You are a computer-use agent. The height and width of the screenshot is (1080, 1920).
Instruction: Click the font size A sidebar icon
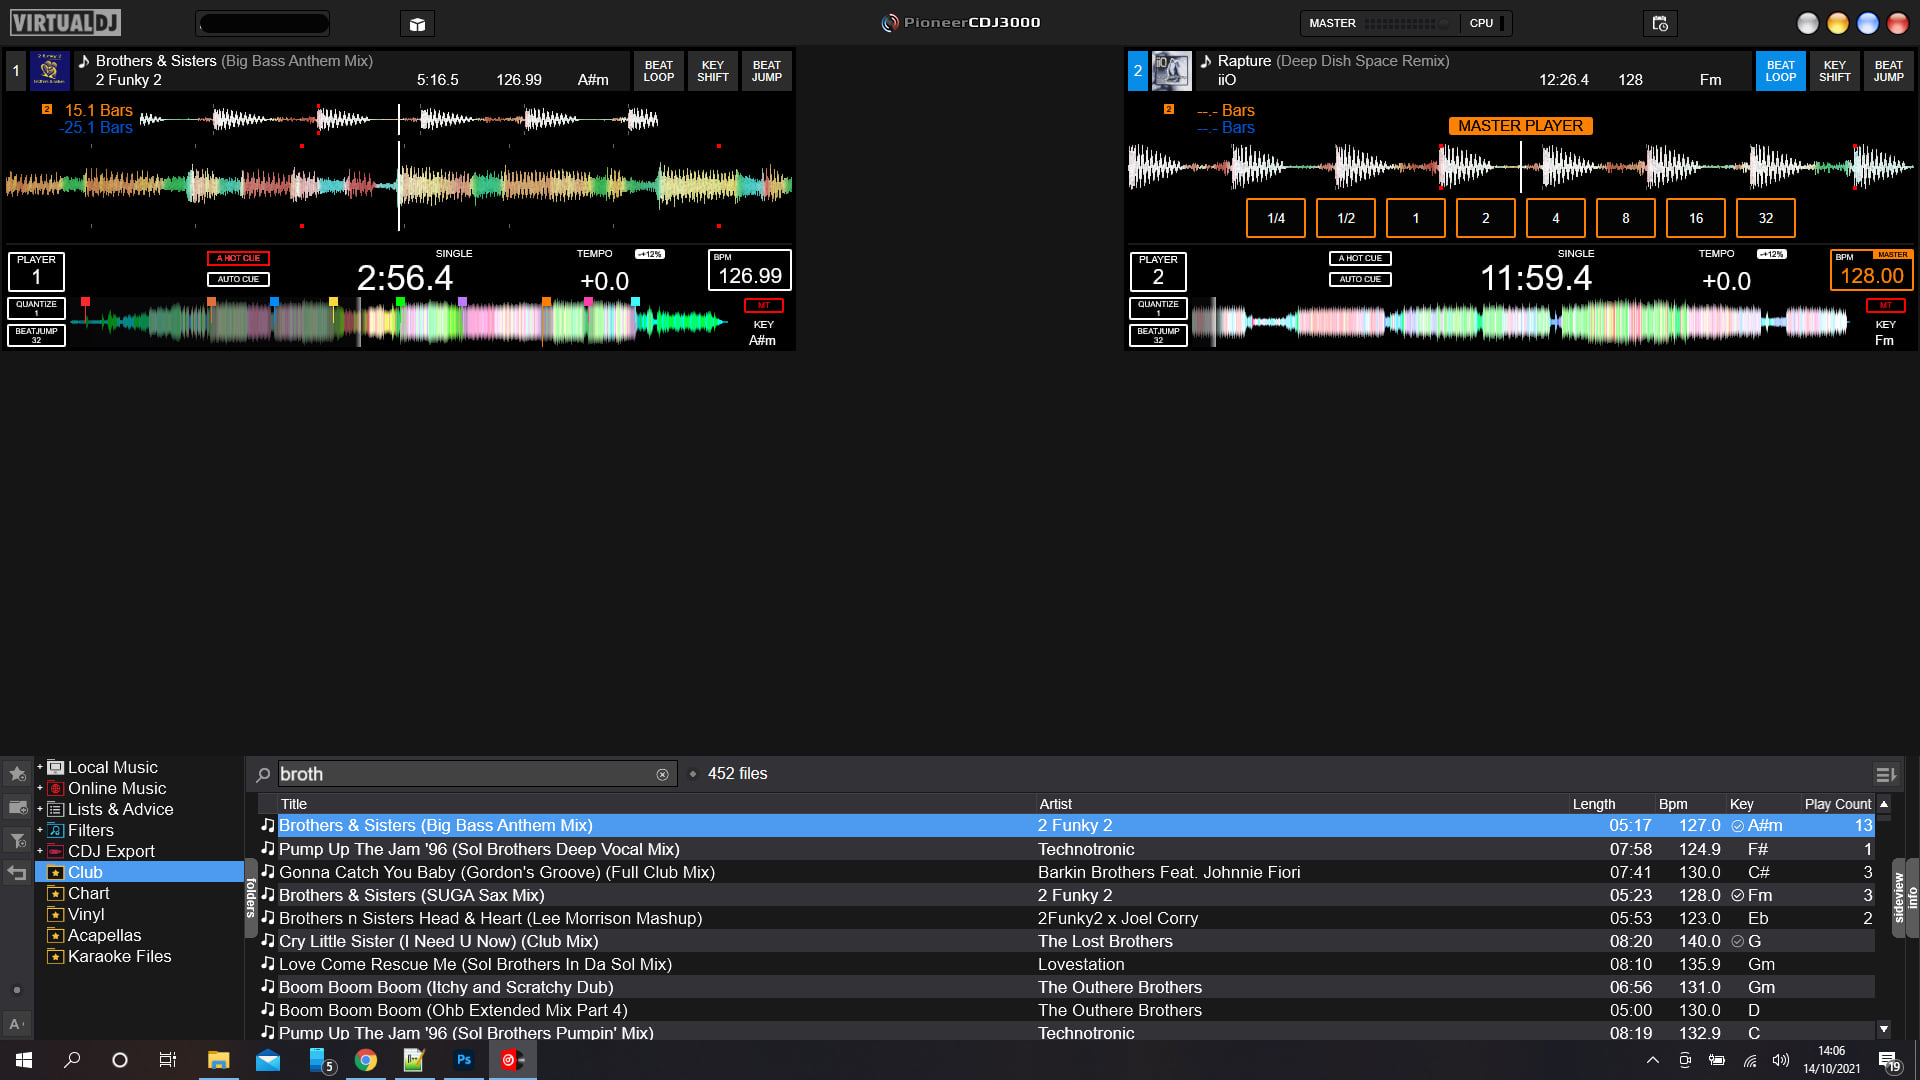(x=16, y=1024)
